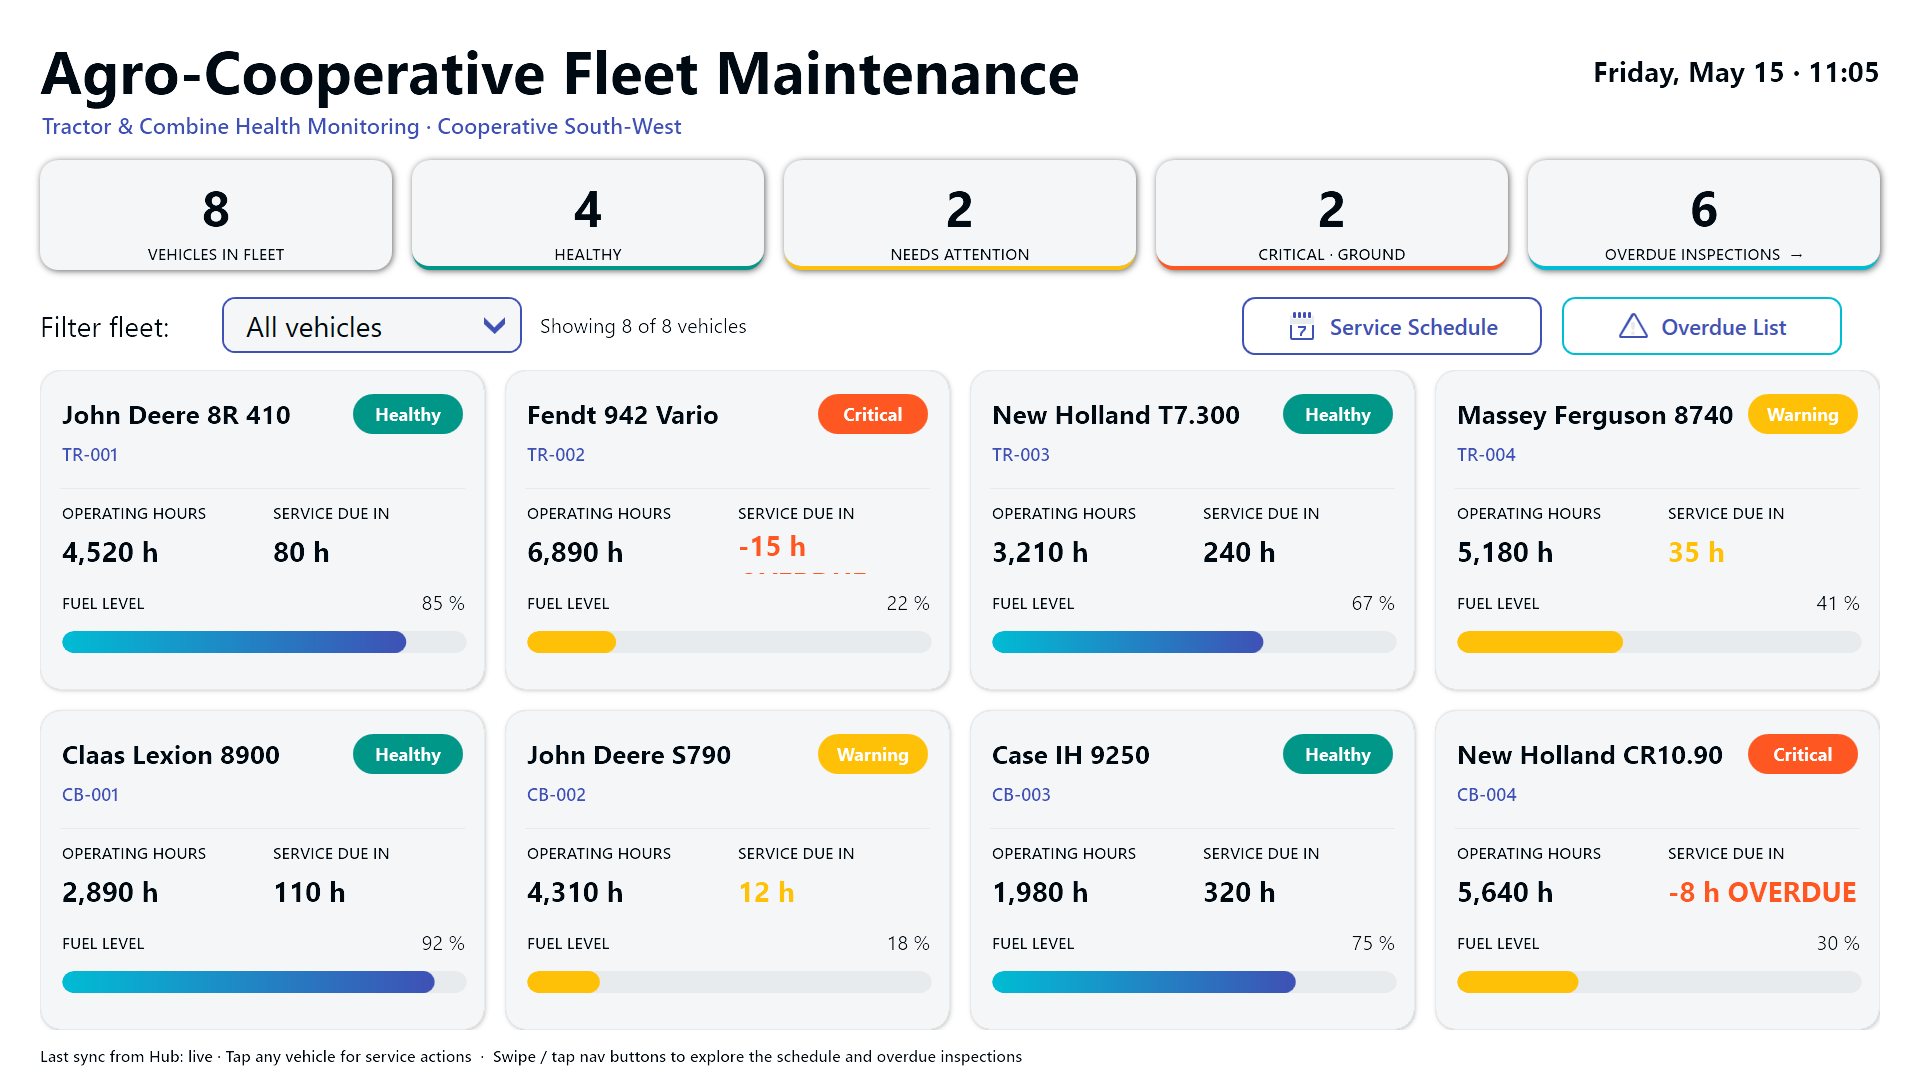Open the Massey Ferguson 8740 card
1920x1080 pixels.
point(1658,530)
